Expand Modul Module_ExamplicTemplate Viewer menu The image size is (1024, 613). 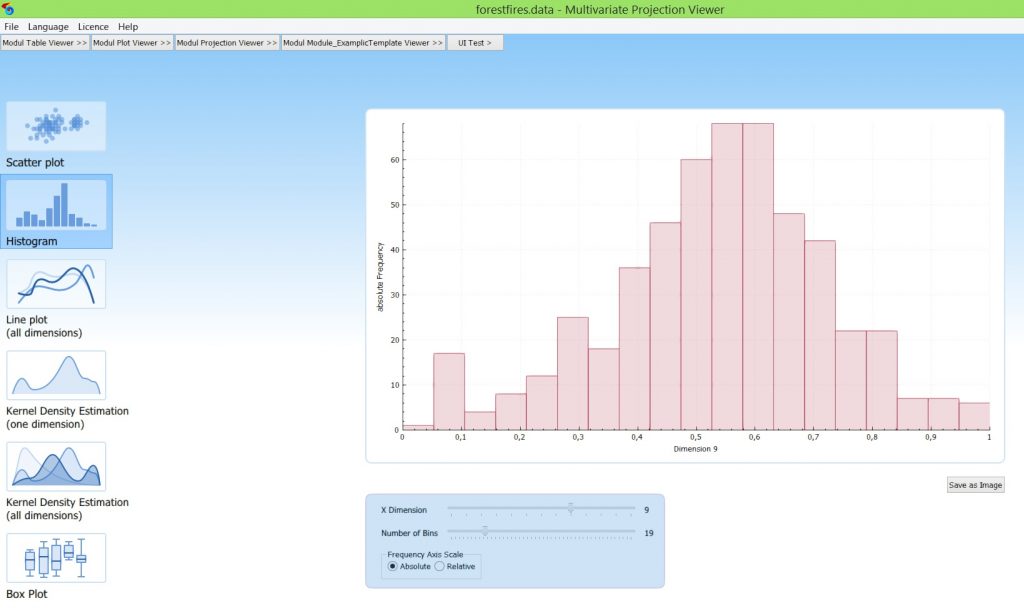point(362,43)
